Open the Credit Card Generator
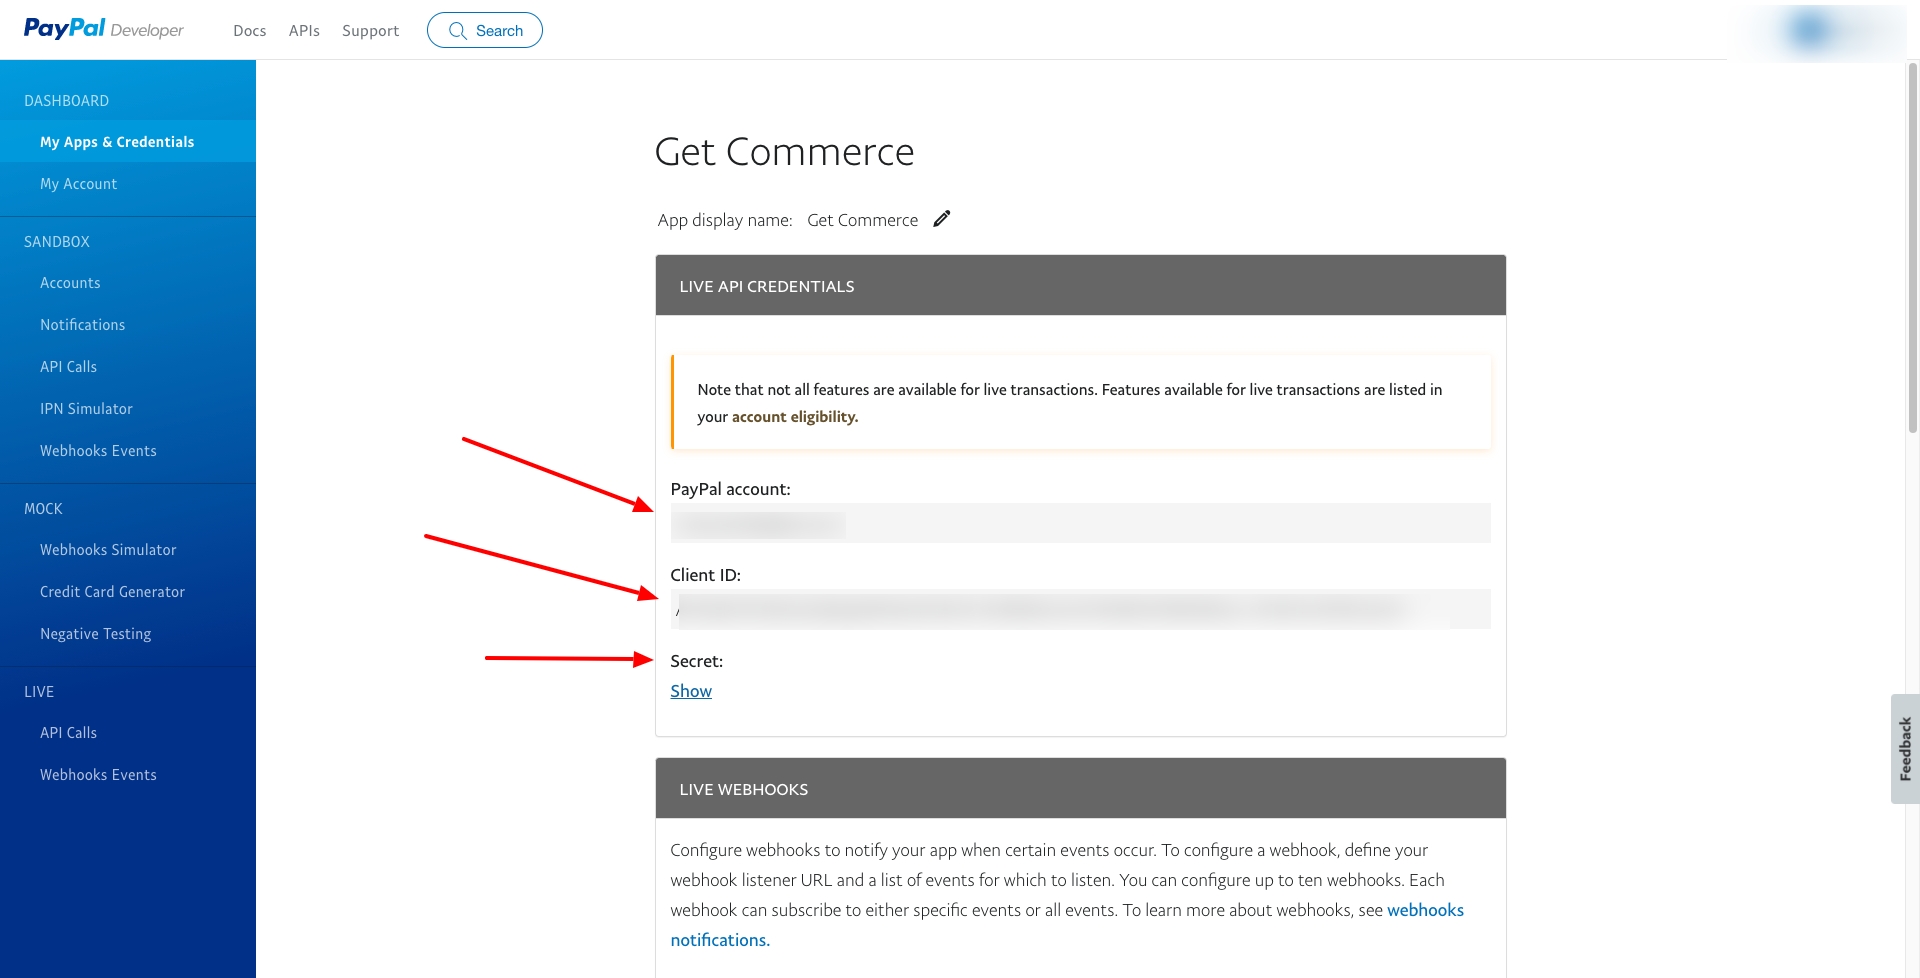 point(112,592)
